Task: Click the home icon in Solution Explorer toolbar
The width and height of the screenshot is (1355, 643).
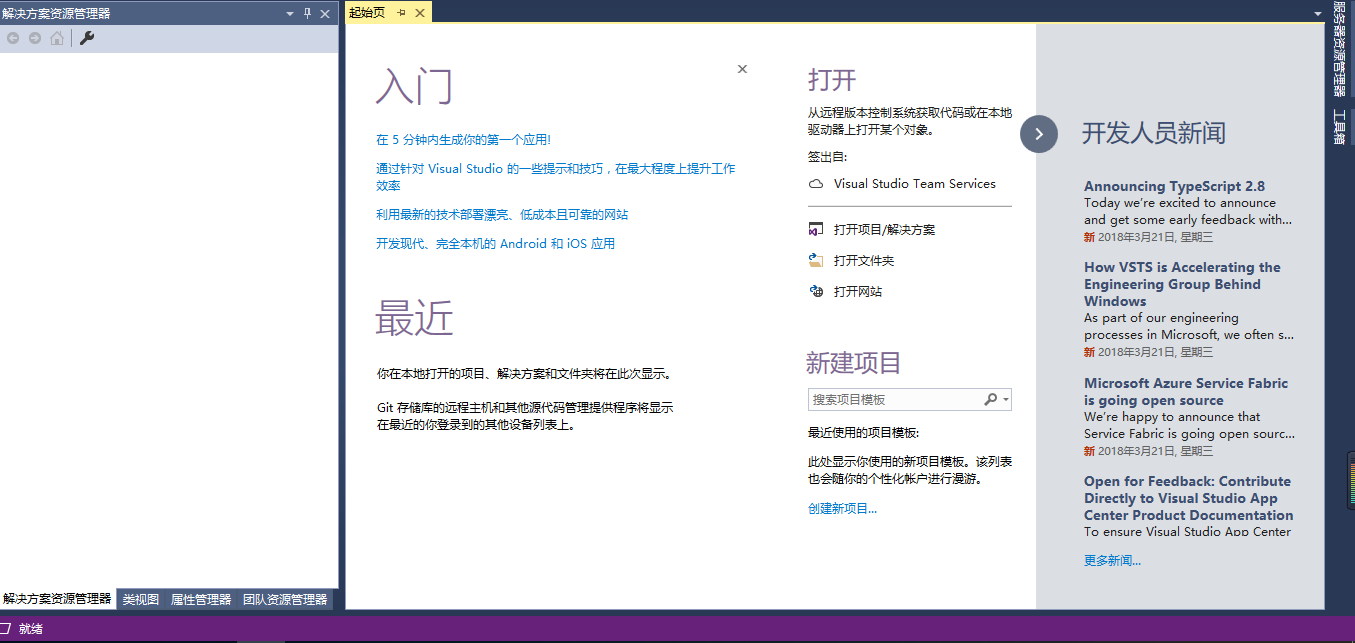Action: pos(57,38)
